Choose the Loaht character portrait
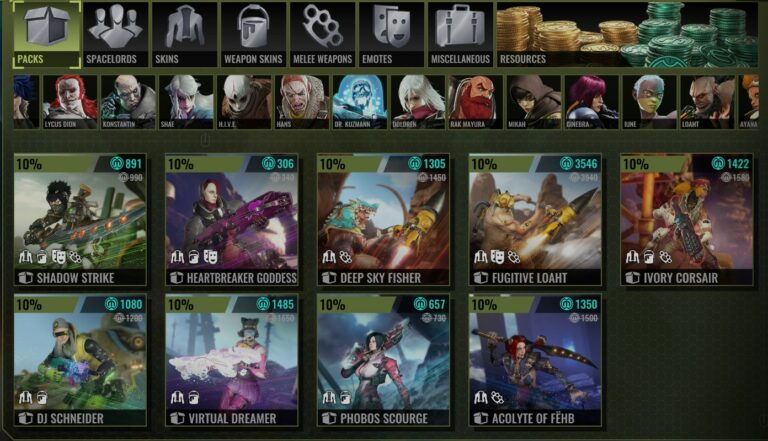 pos(707,102)
